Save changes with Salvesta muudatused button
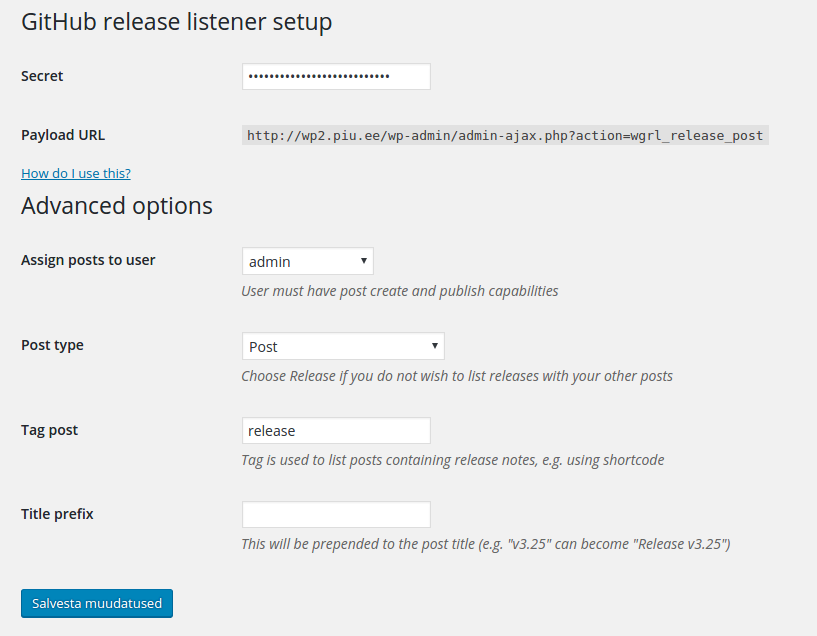This screenshot has height=636, width=817. click(97, 603)
